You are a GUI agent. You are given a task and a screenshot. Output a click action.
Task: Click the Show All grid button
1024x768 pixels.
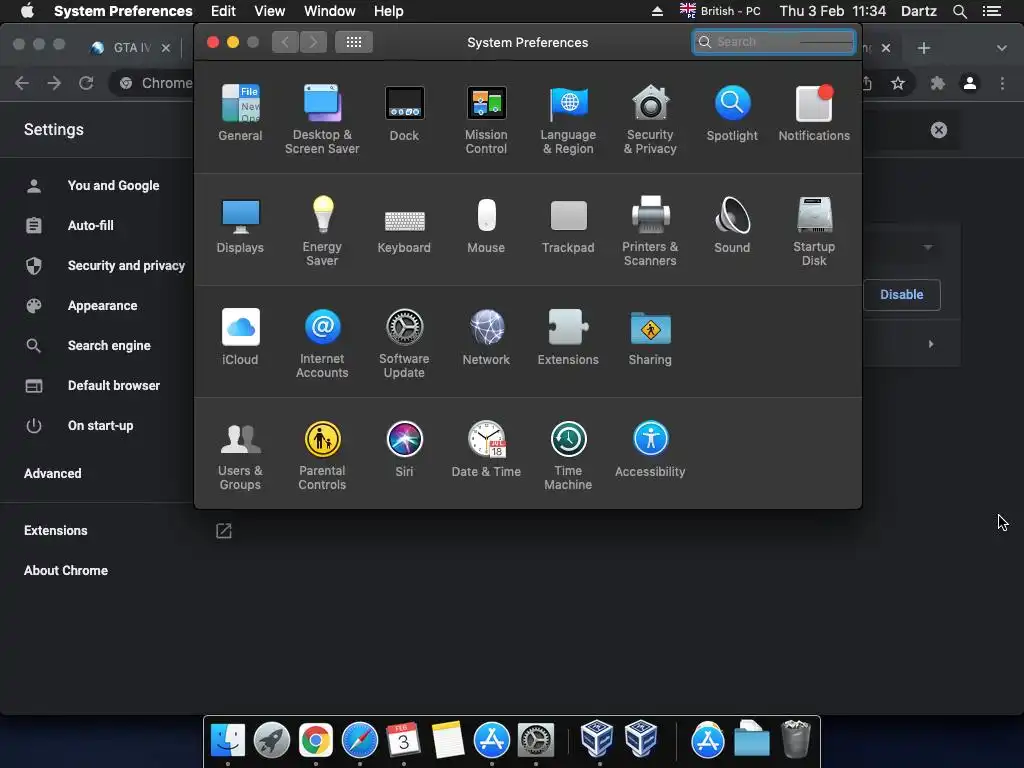354,42
